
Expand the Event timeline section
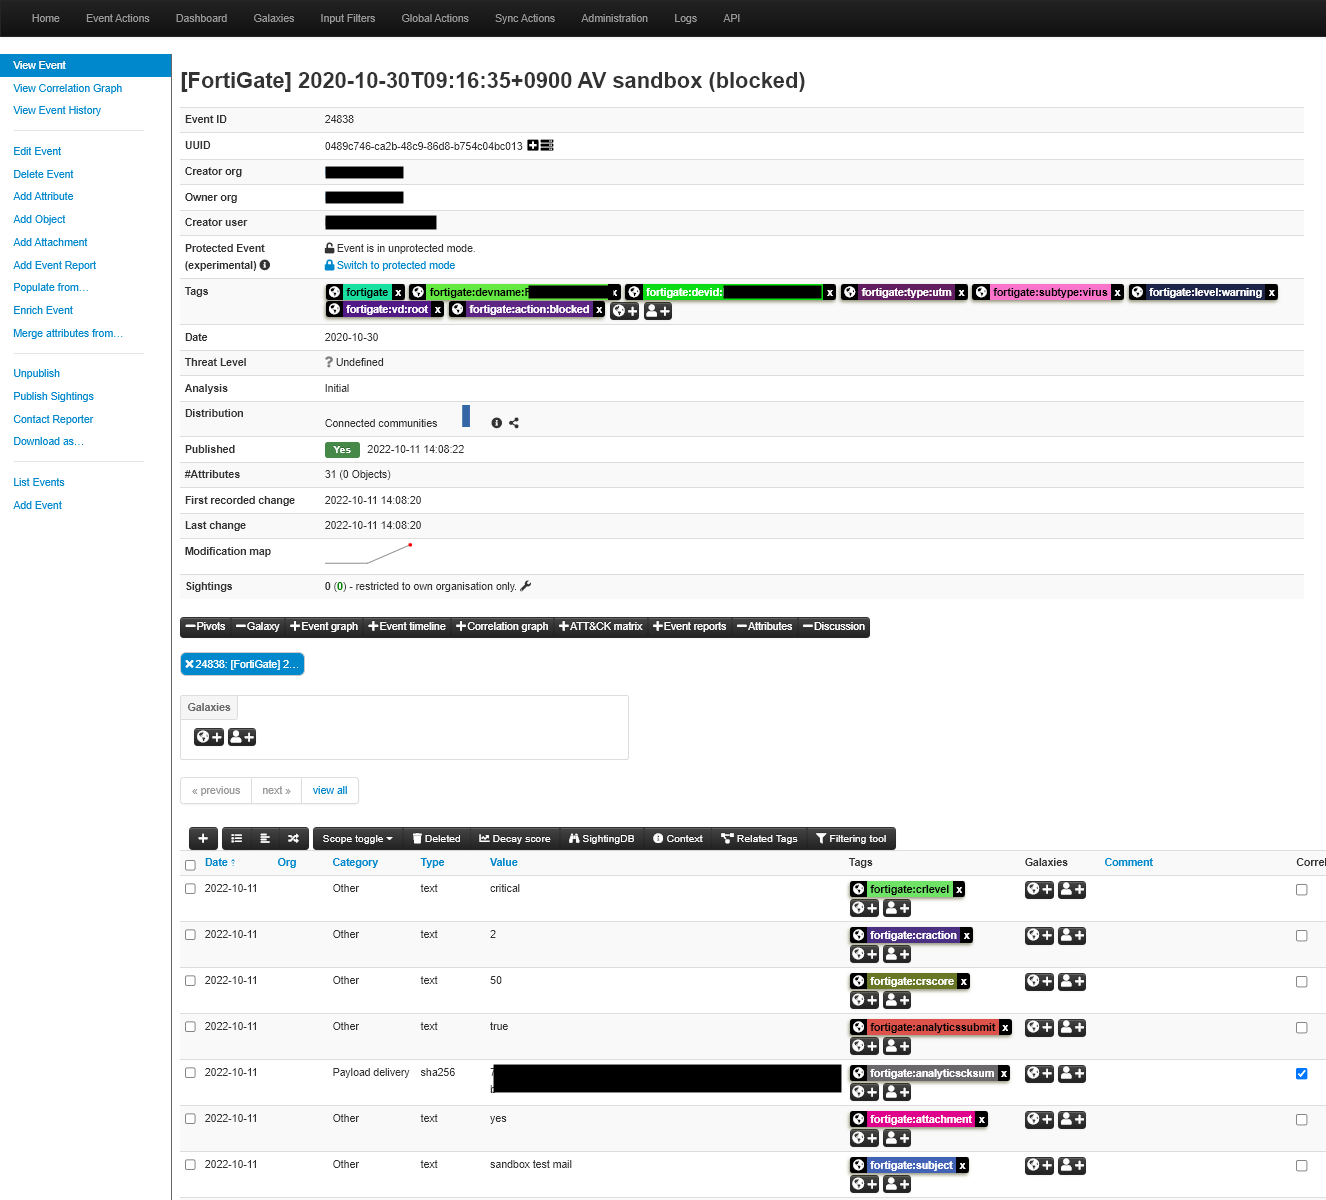407,627
